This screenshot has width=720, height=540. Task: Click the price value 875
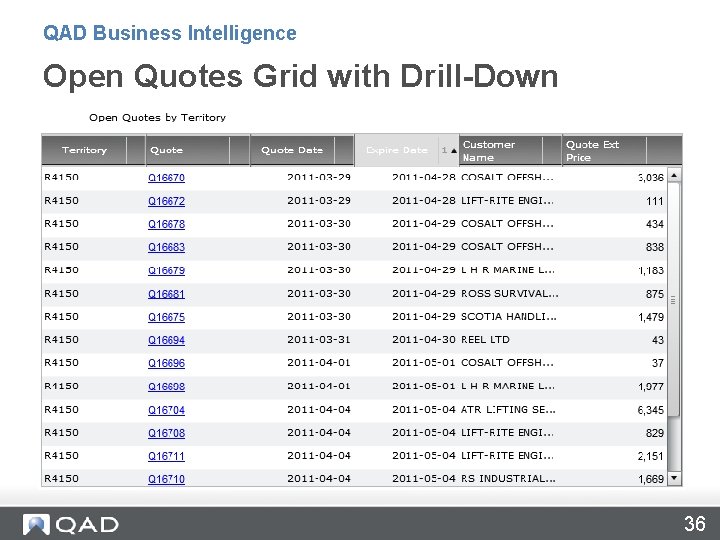pyautogui.click(x=654, y=294)
